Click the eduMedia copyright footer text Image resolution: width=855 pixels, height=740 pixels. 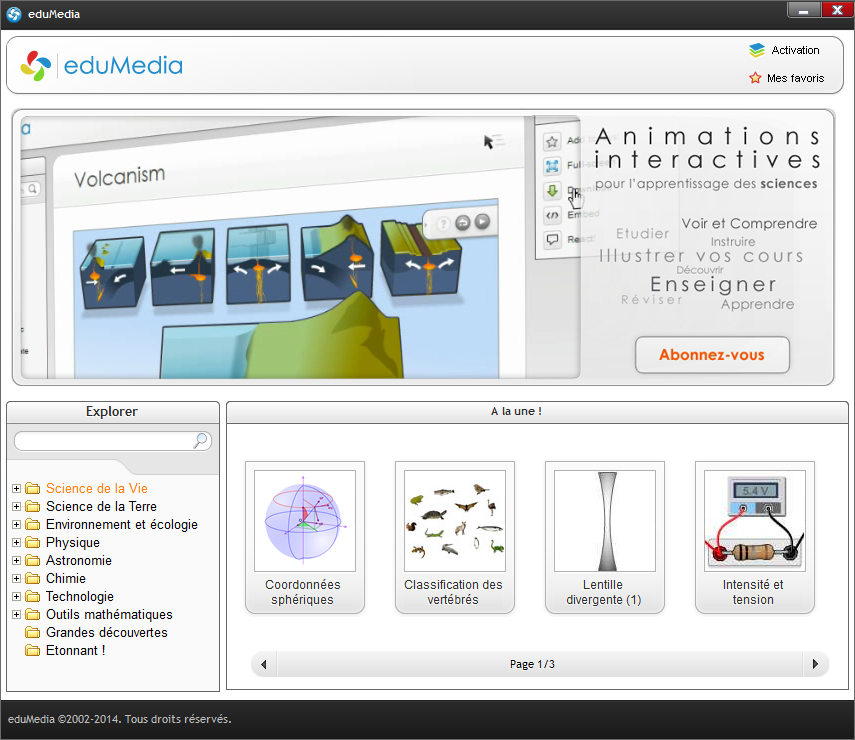pos(119,719)
